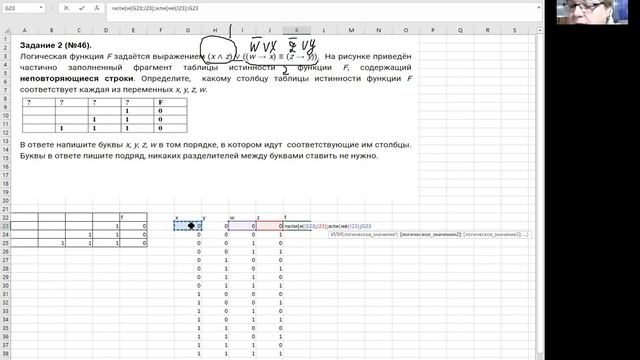
Task: Select cell I38 containing 1
Action: pyautogui.click(x=242, y=354)
